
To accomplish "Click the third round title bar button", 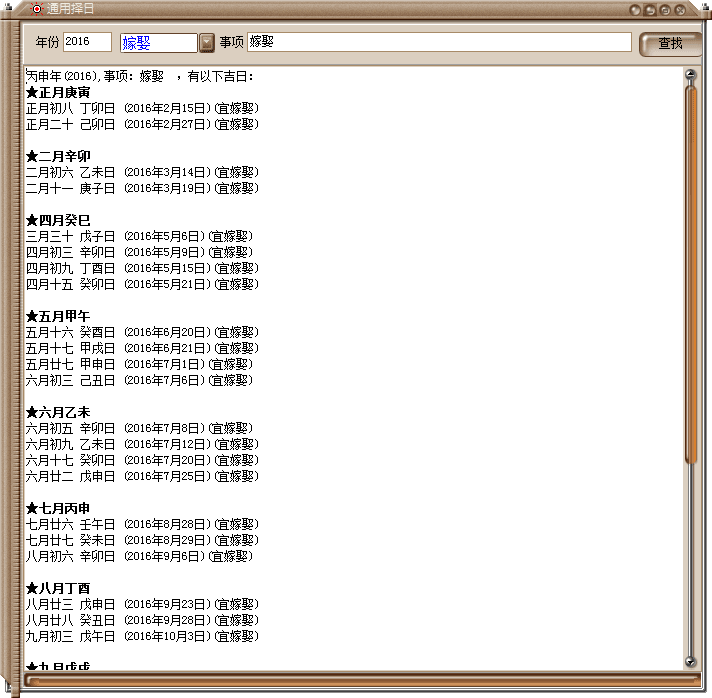I will (x=665, y=10).
